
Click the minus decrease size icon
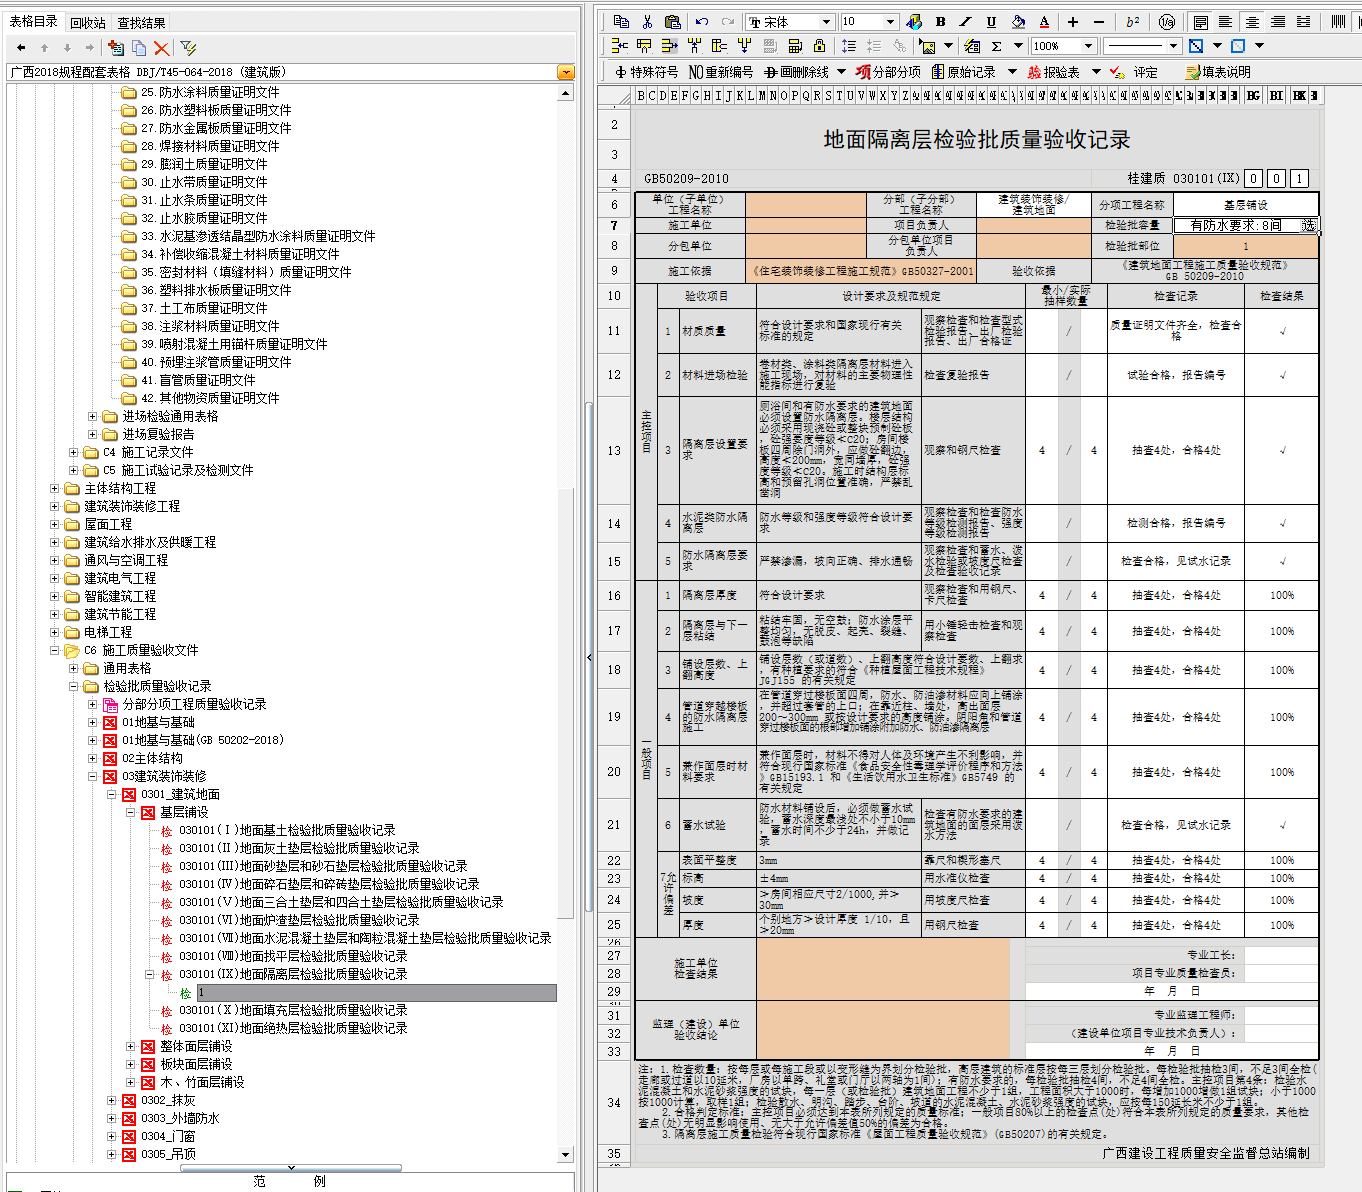pos(1098,21)
